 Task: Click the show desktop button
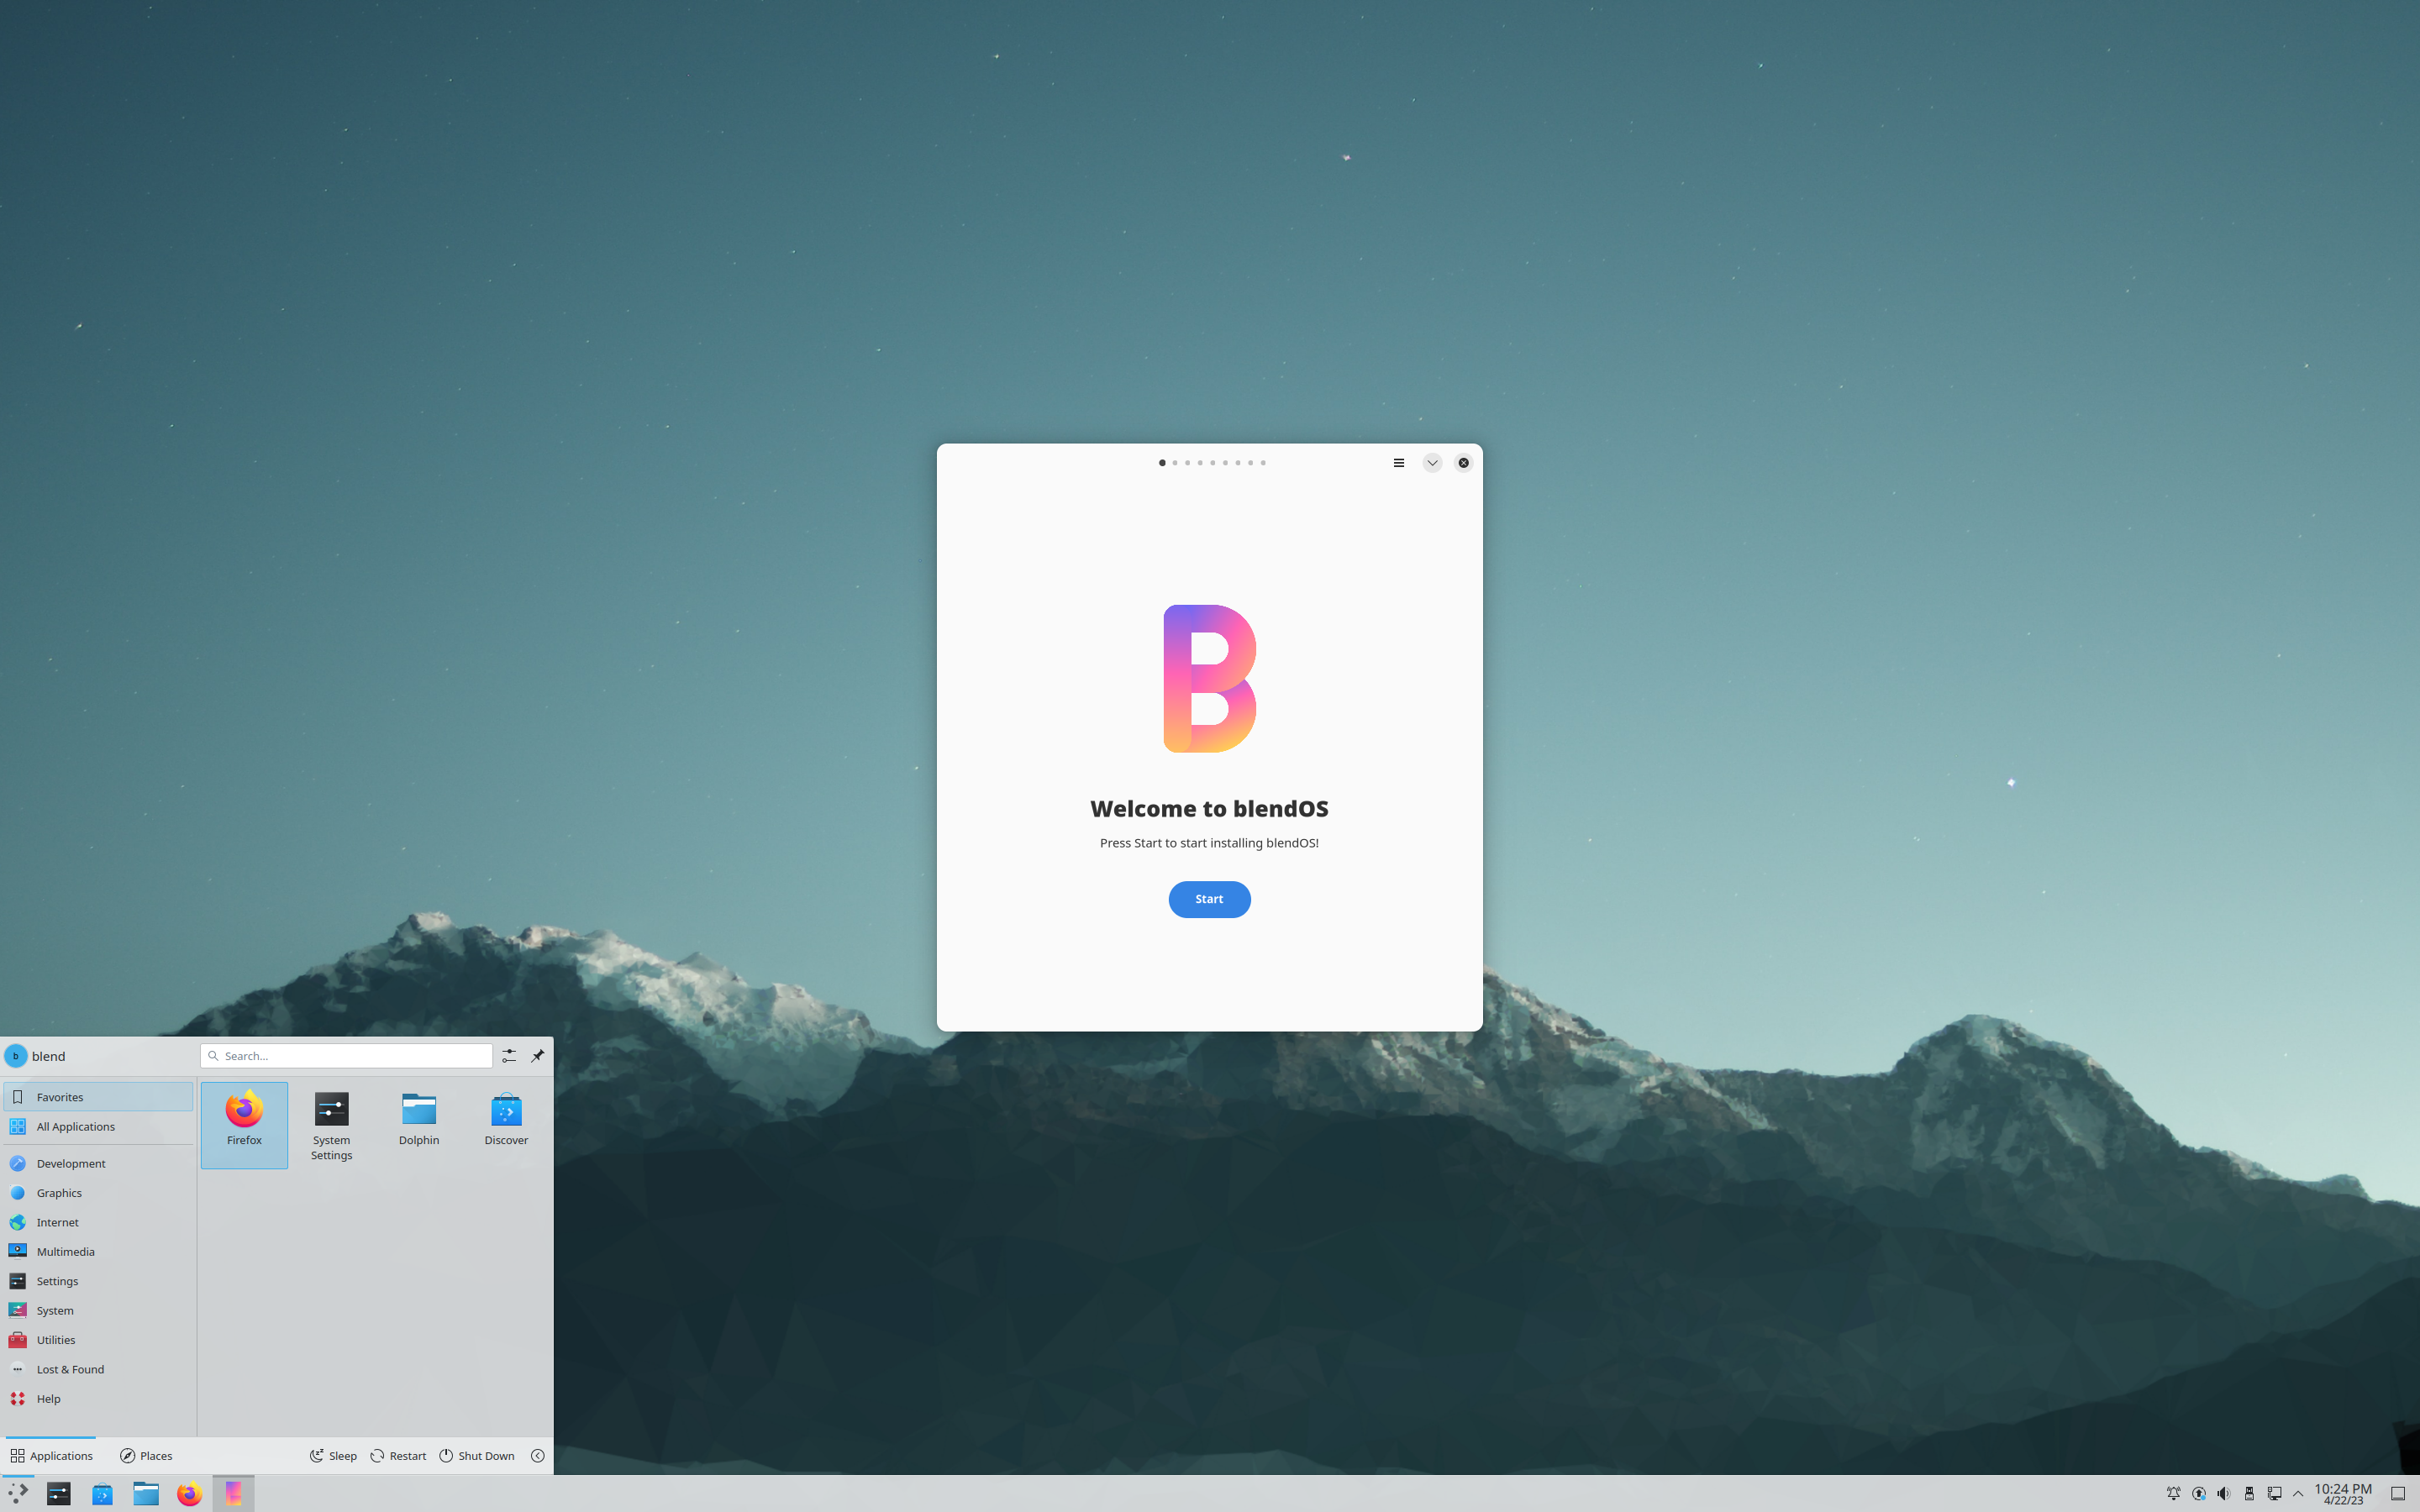coord(2398,1493)
